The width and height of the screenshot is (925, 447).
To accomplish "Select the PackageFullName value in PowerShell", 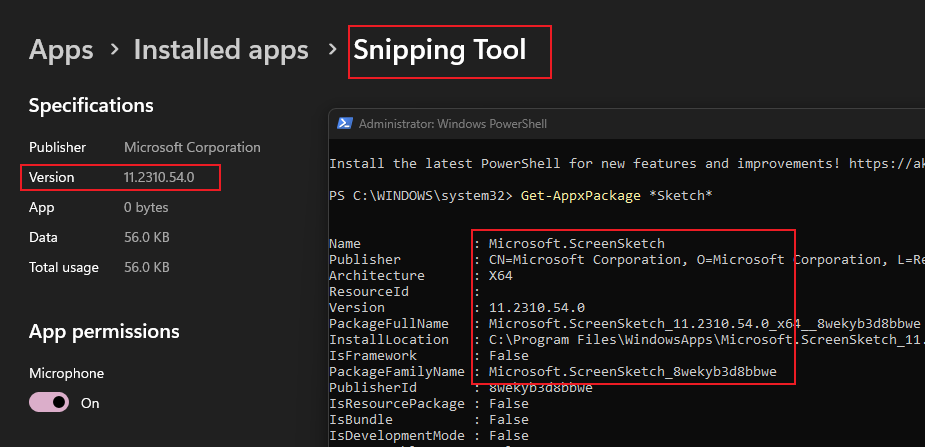I will tap(704, 323).
